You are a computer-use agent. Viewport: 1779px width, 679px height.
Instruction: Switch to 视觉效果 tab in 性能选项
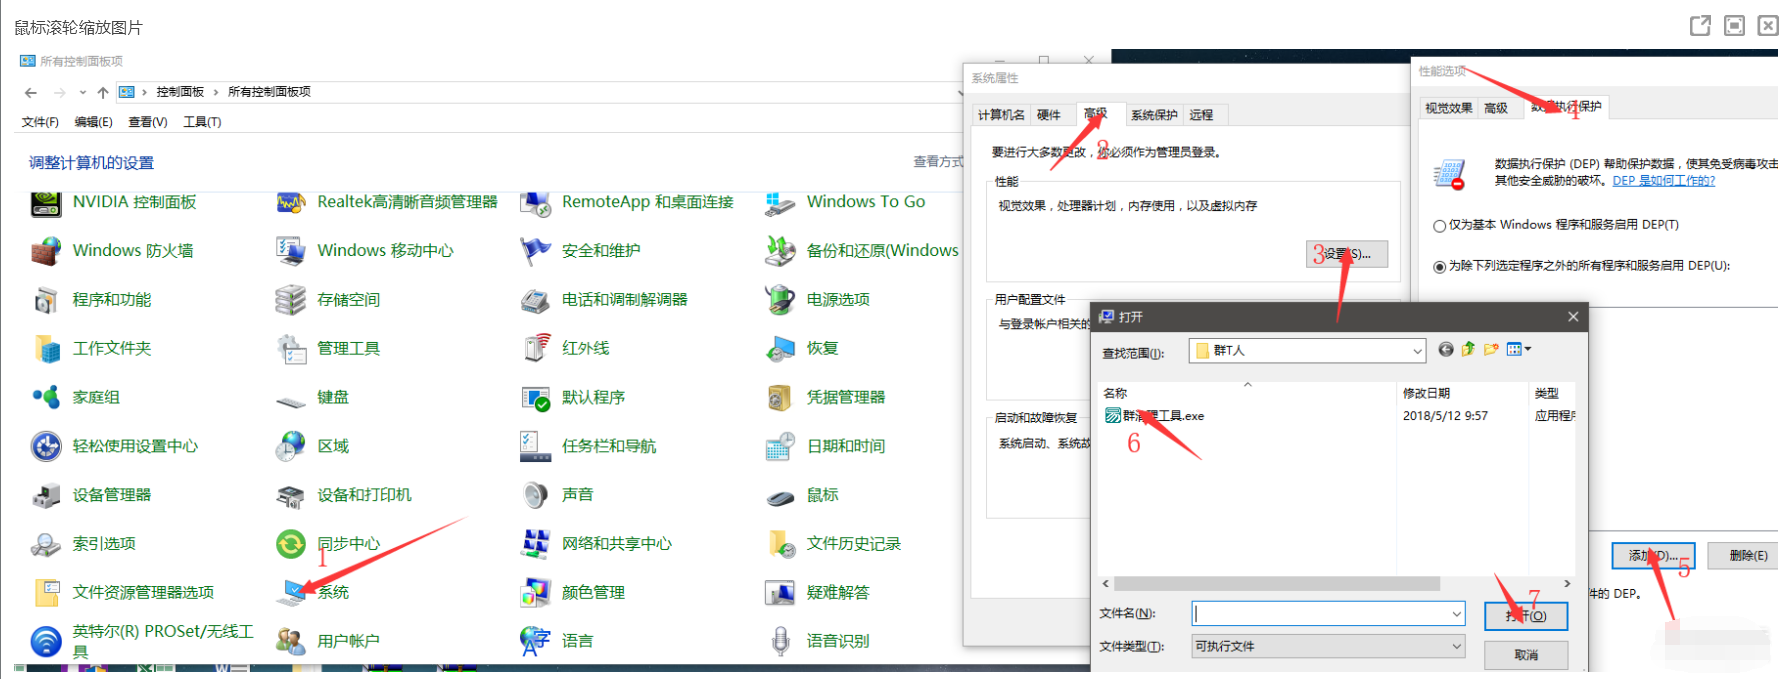coord(1448,108)
